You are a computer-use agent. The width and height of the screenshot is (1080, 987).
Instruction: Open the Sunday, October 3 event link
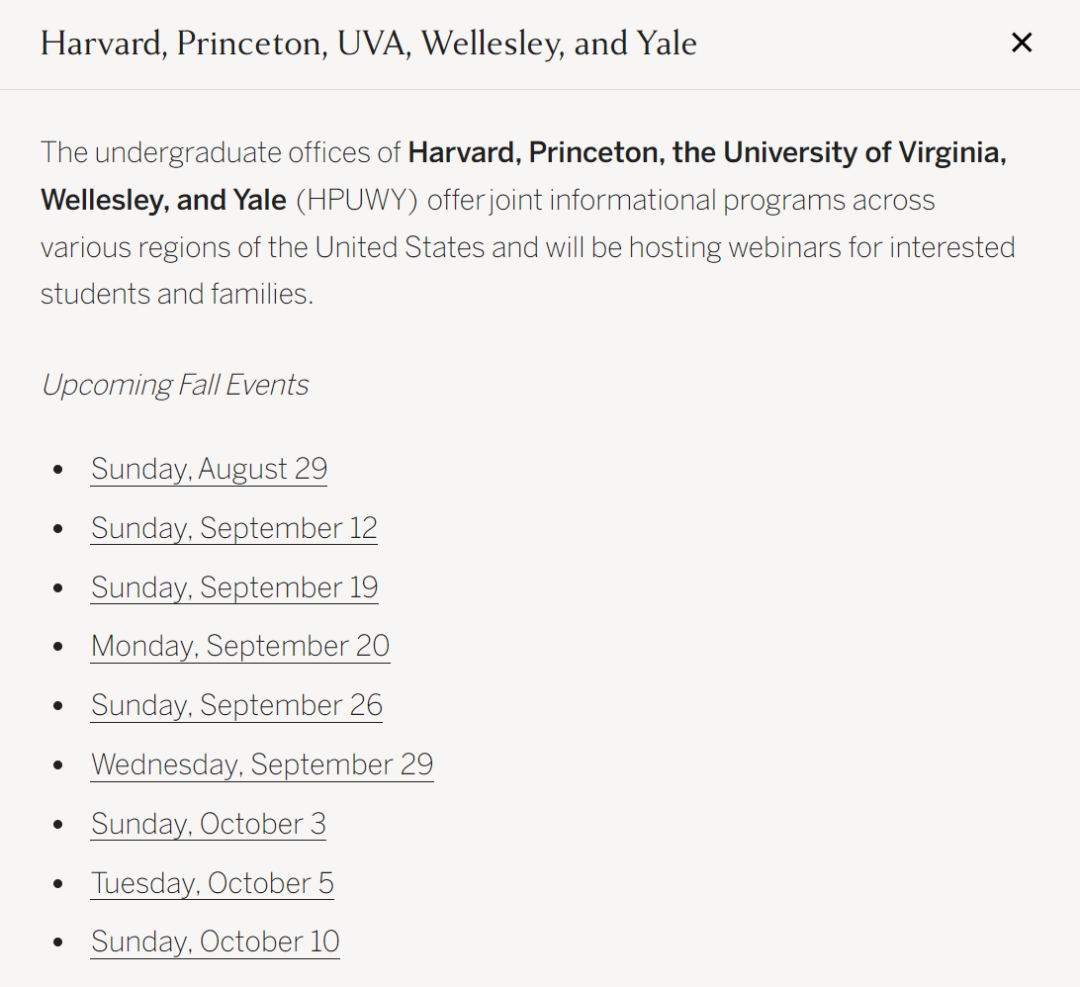[208, 824]
